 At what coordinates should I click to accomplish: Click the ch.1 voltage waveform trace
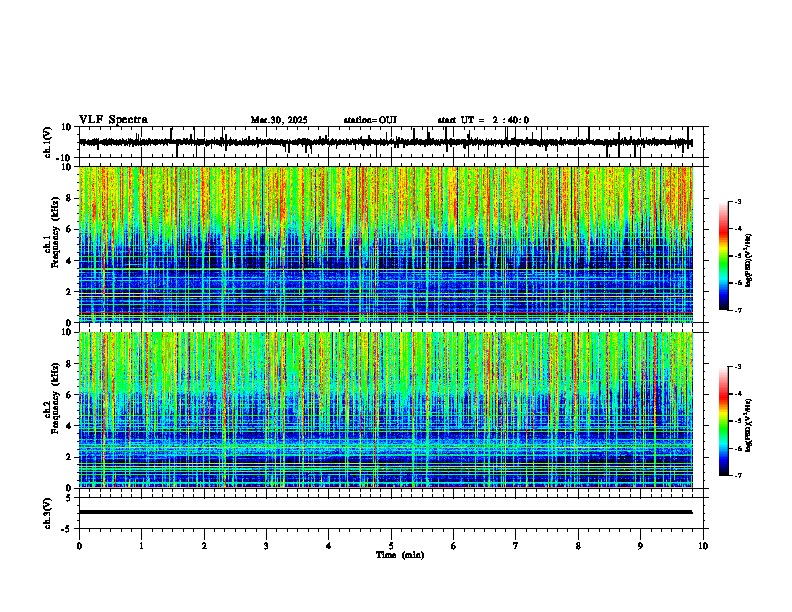(x=385, y=142)
